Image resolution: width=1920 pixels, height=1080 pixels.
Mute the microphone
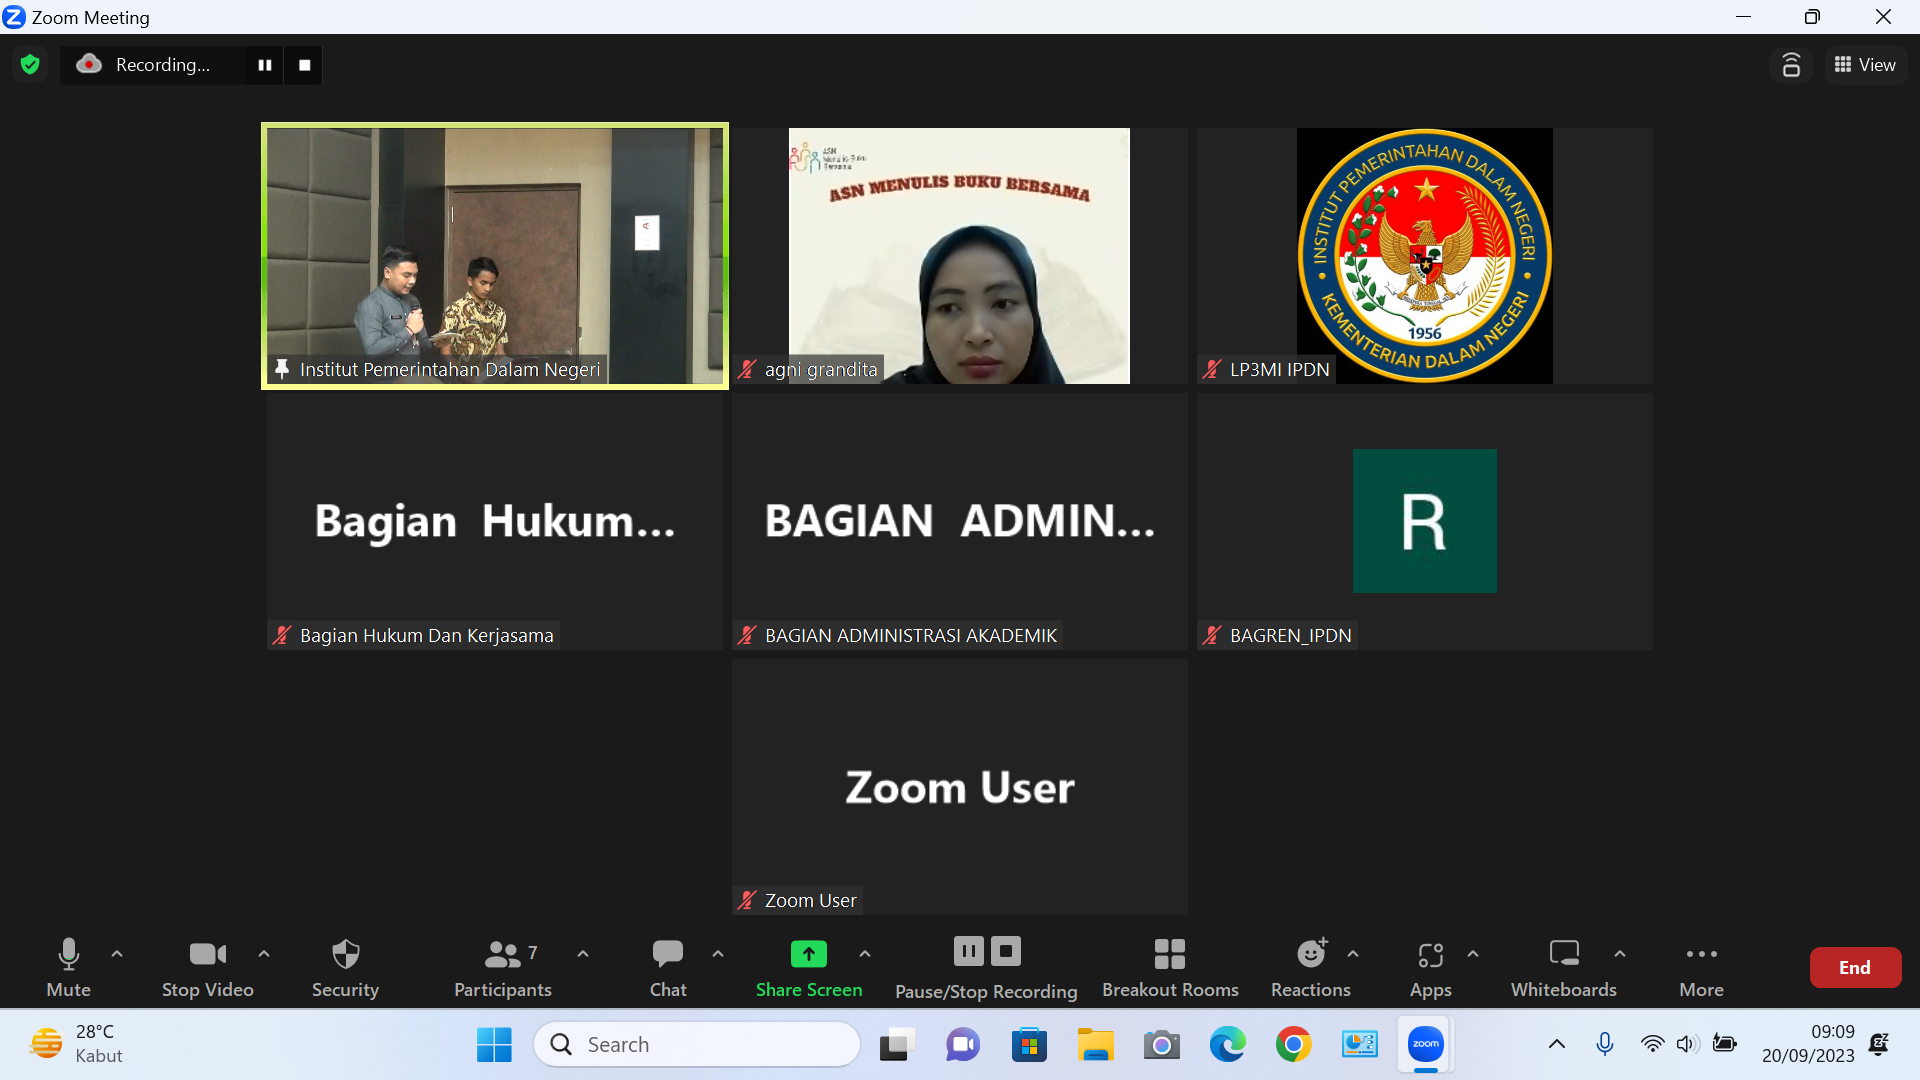click(68, 967)
